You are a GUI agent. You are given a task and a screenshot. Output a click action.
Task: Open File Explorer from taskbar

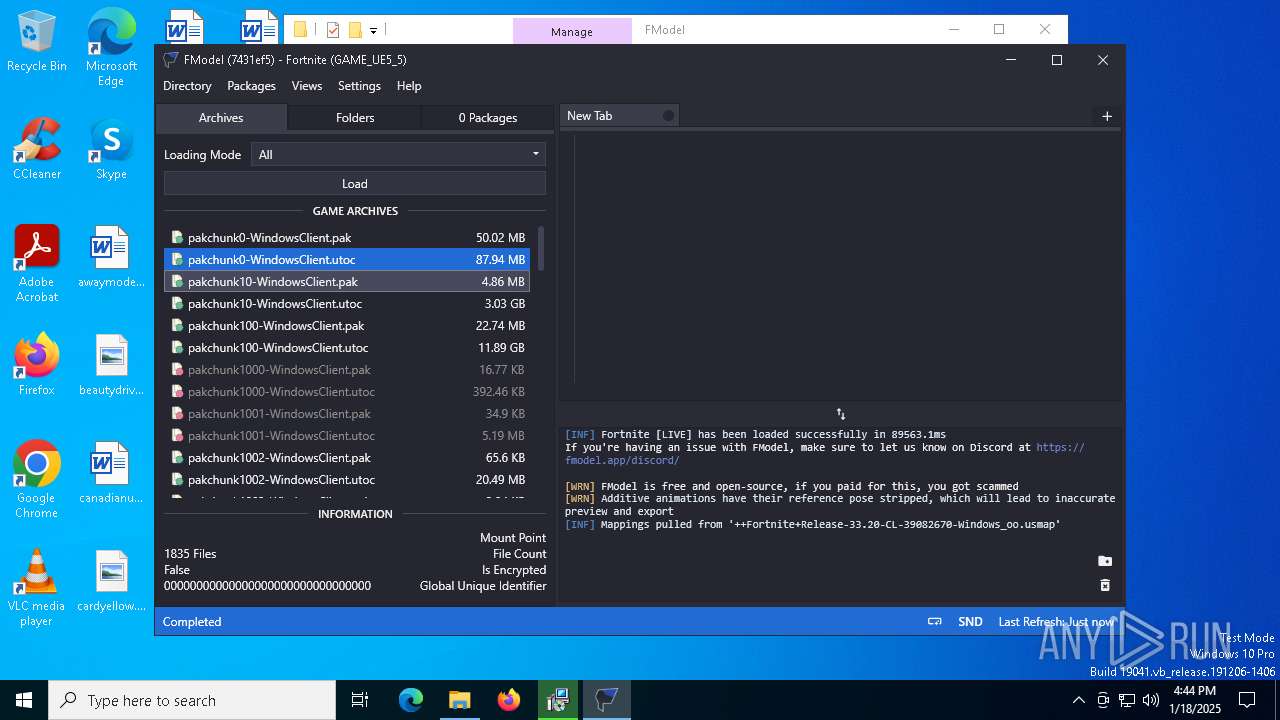click(459, 700)
